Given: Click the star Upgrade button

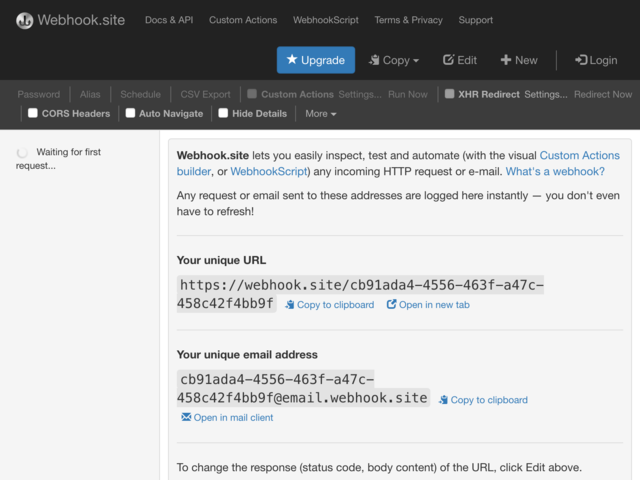Looking at the screenshot, I should (x=316, y=60).
